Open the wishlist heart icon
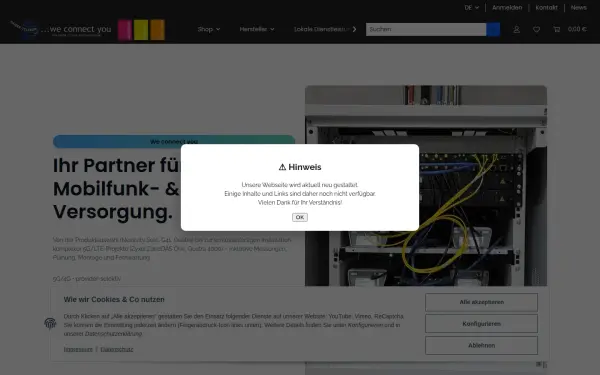Viewport: 600px width, 375px height. 536,29
